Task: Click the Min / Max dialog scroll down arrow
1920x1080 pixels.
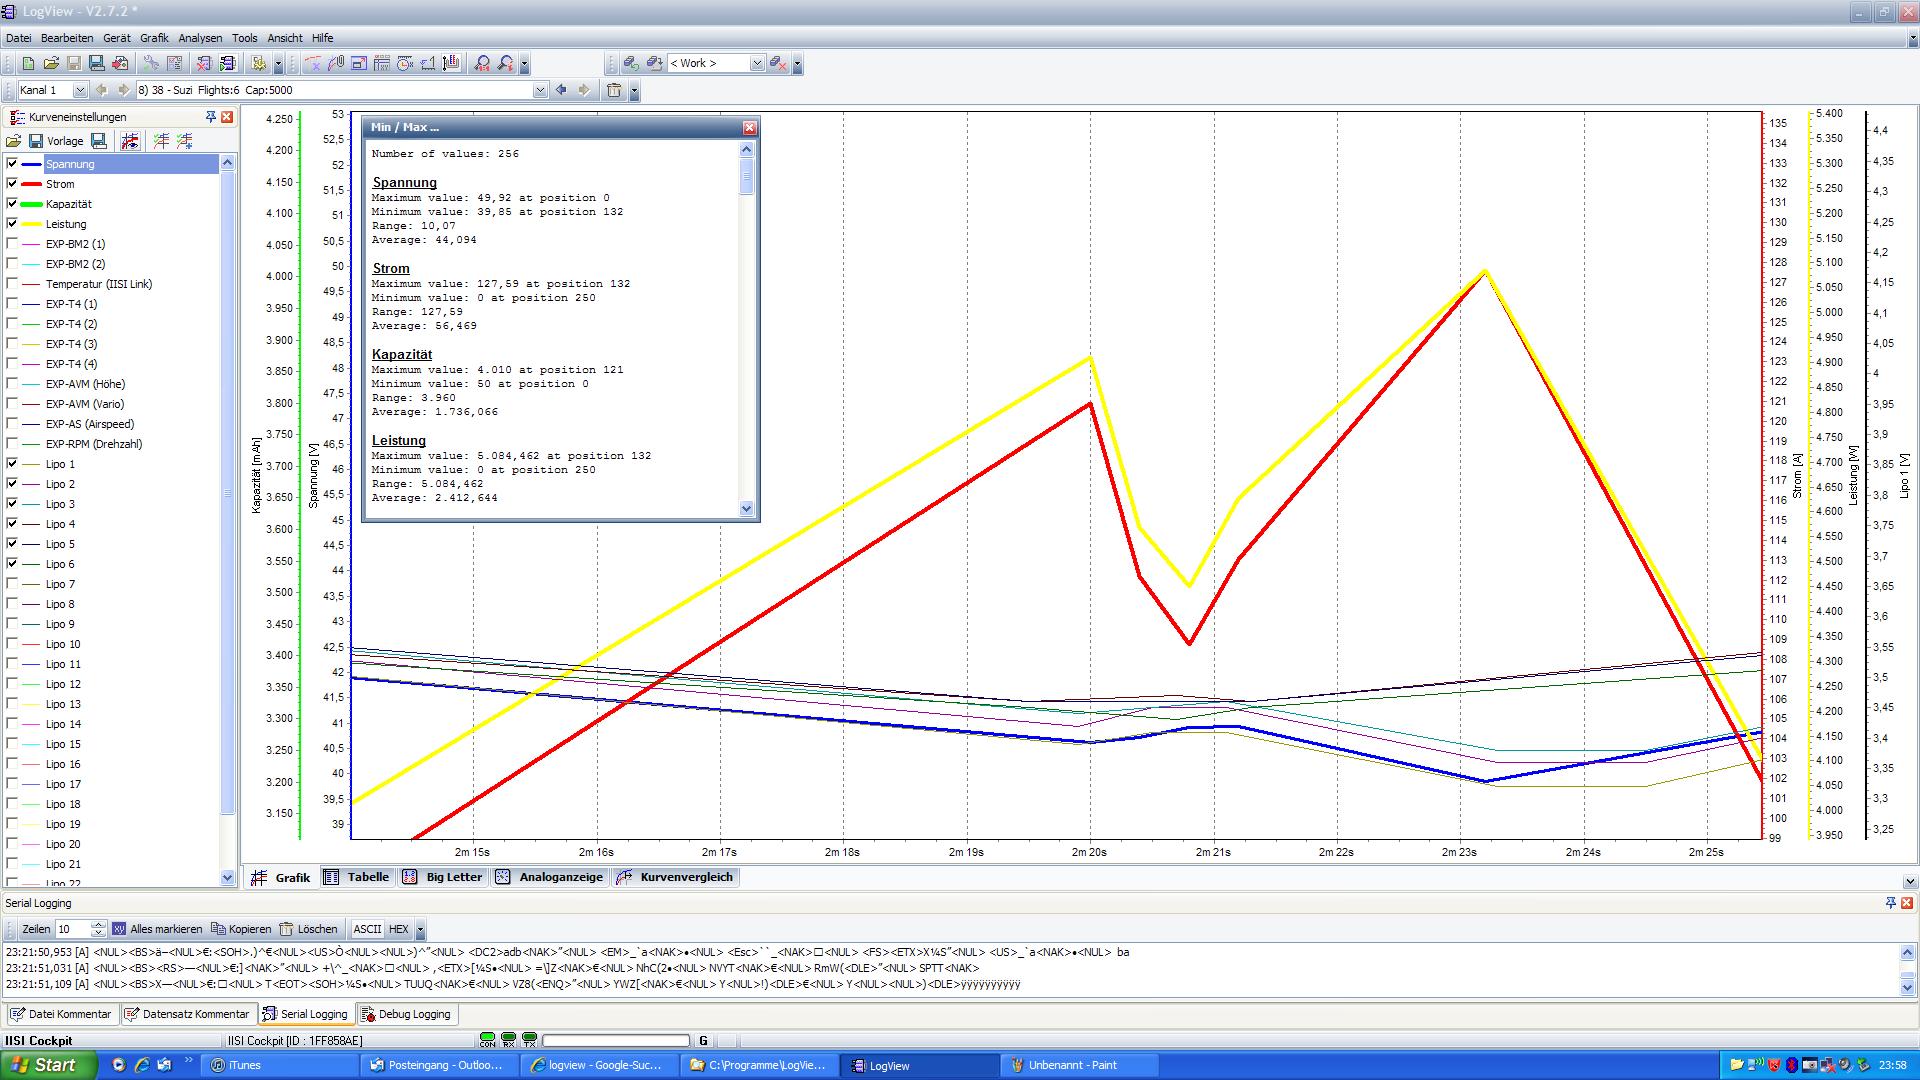Action: pyautogui.click(x=746, y=508)
